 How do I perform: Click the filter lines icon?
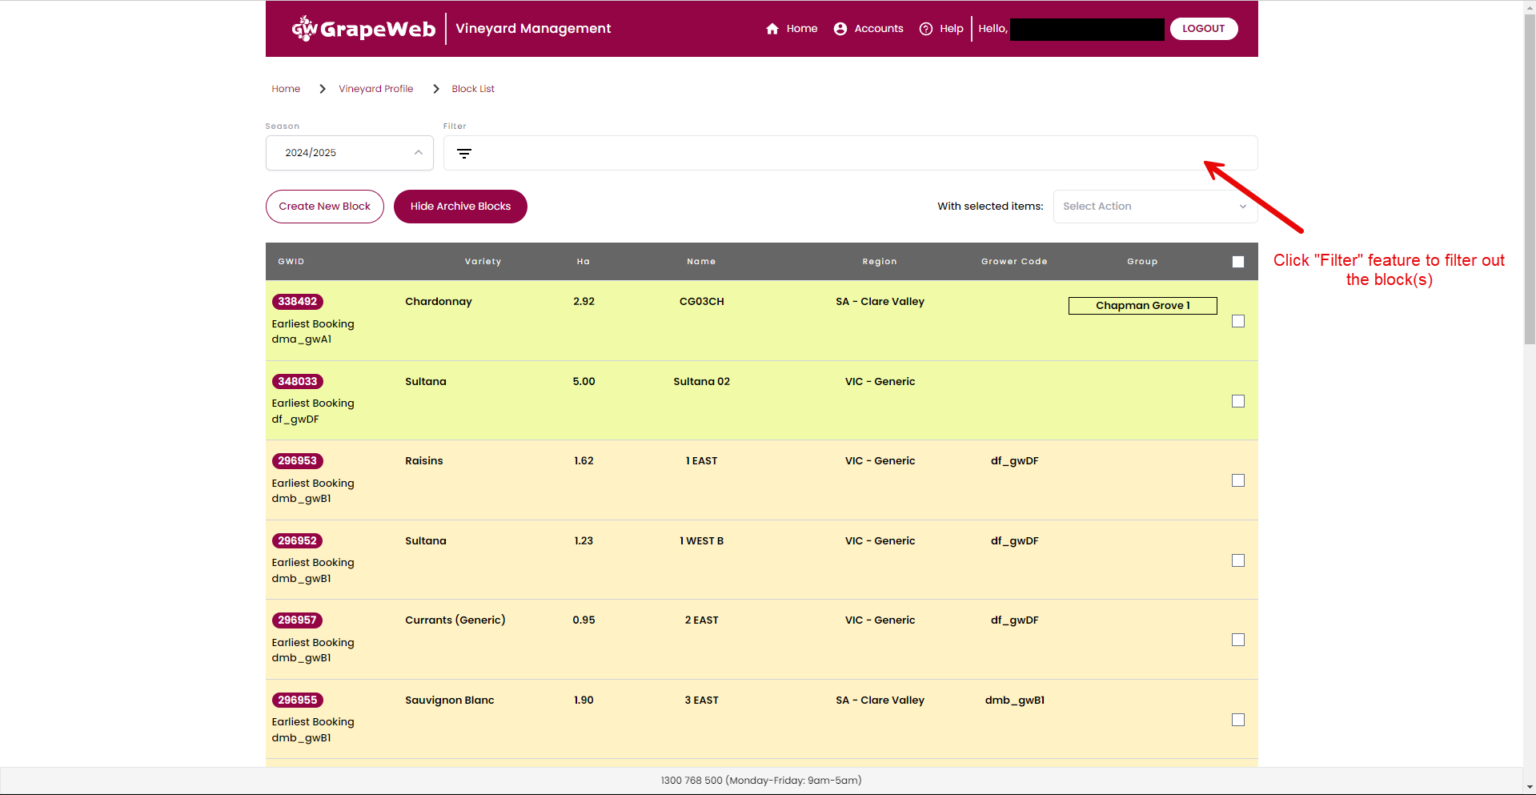[464, 153]
